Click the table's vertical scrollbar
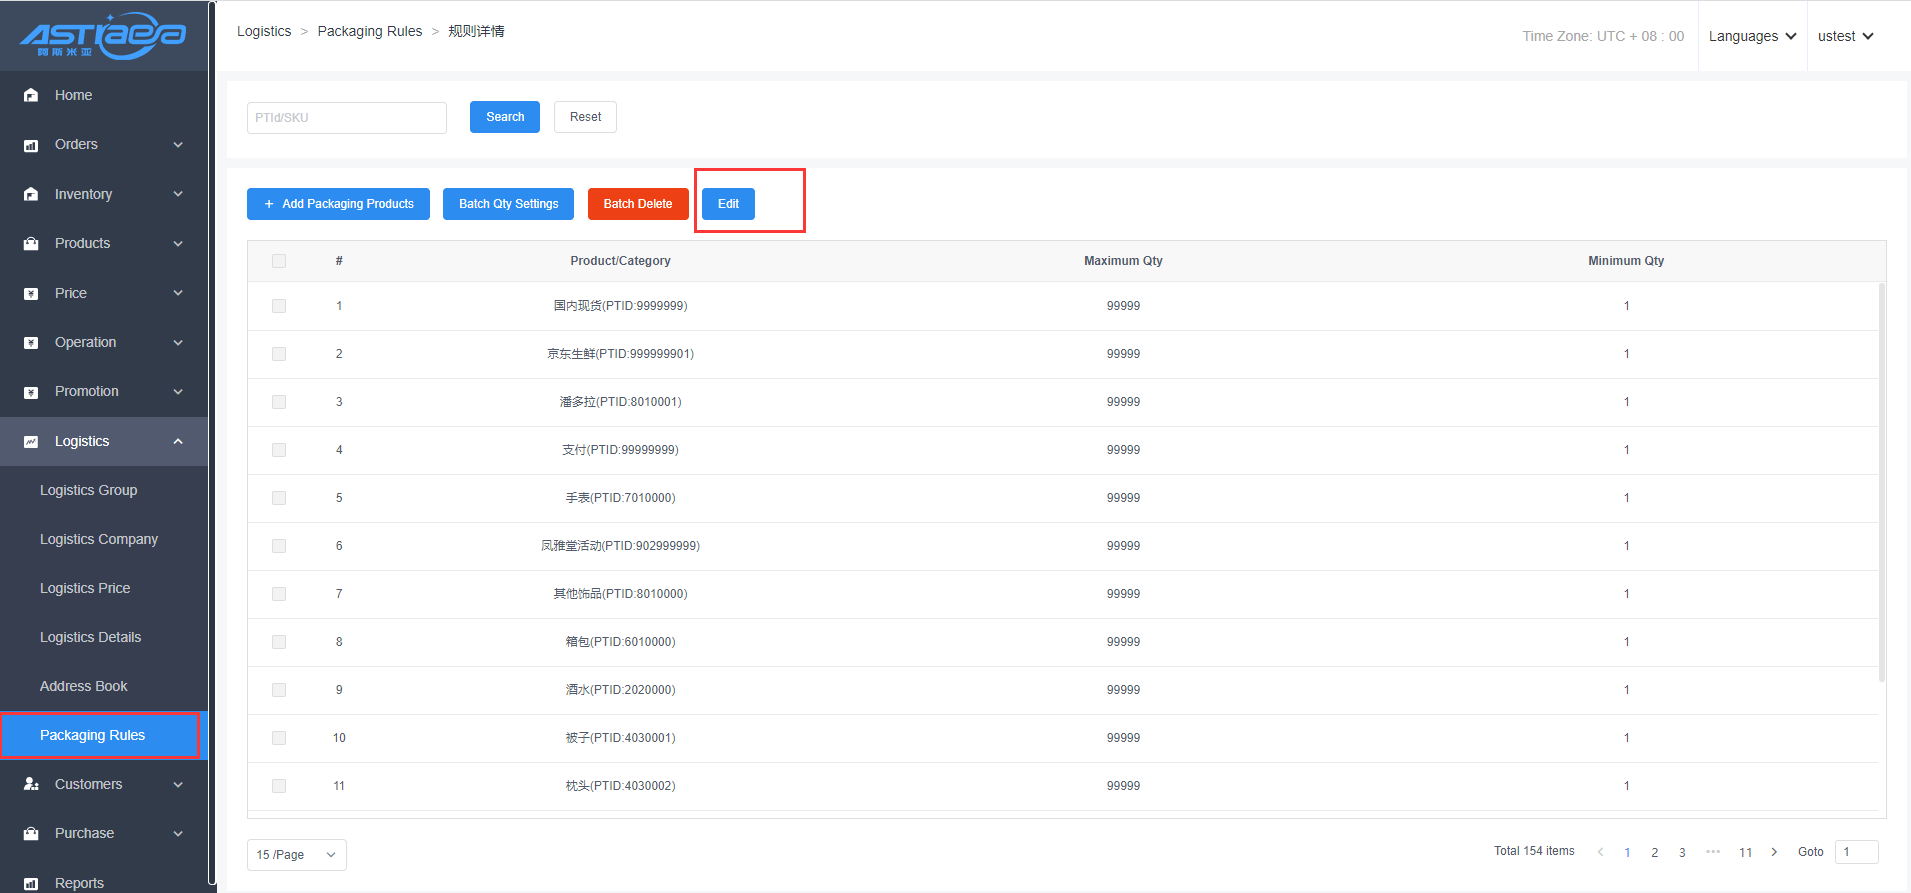Screen dimensions: 1911x893 (1881, 480)
